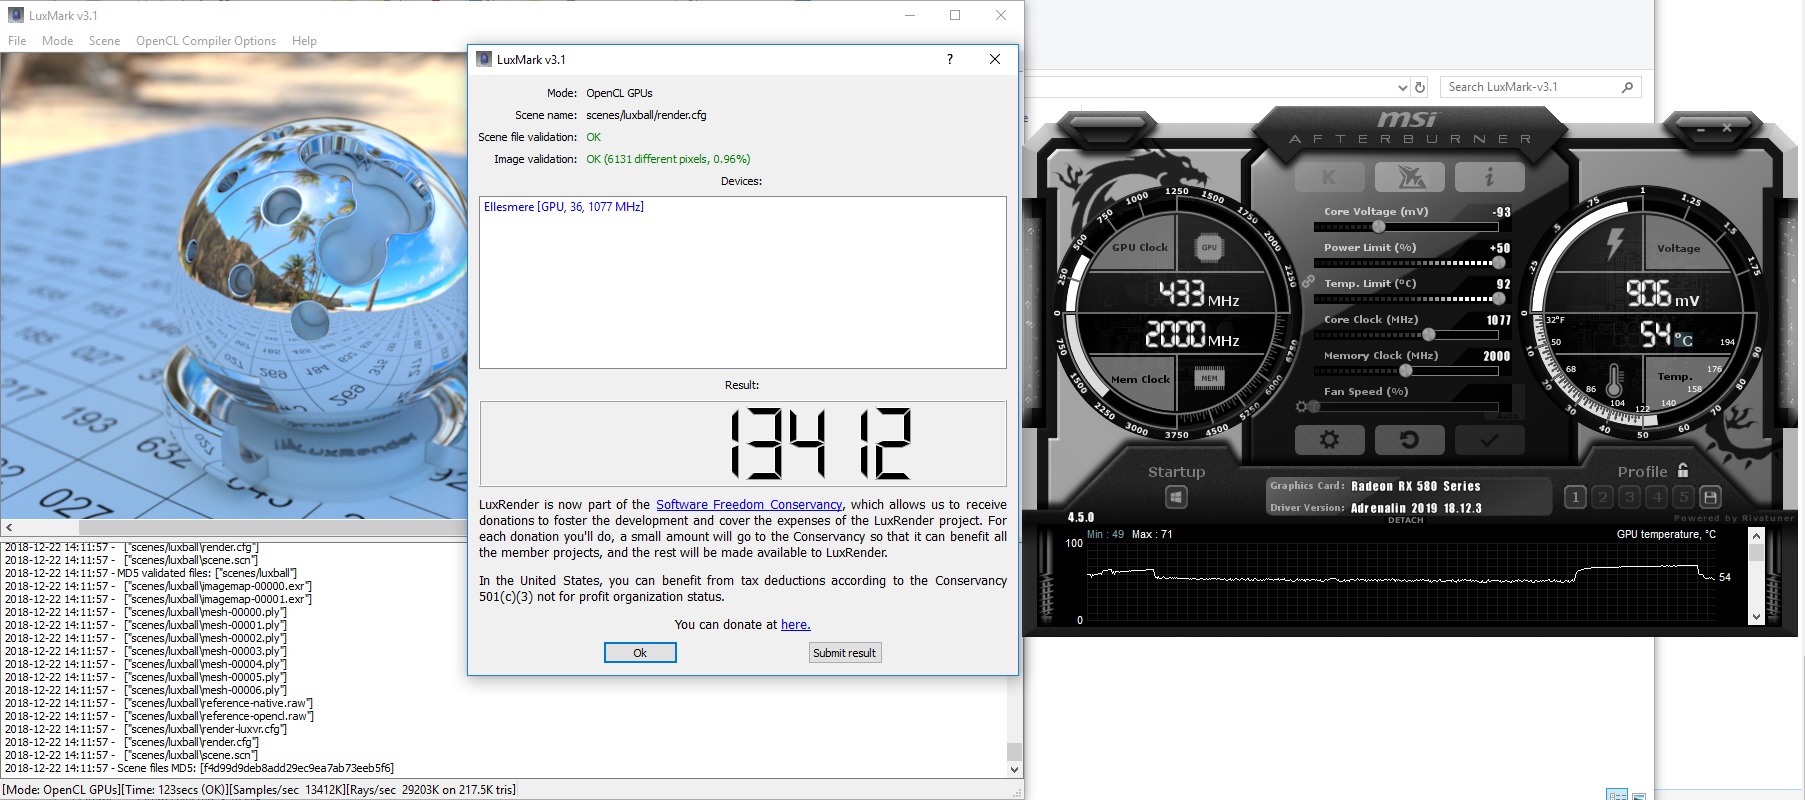Viewport: 1805px width, 800px height.
Task: Select the Ellesmere GPU device entry
Action: click(x=564, y=207)
